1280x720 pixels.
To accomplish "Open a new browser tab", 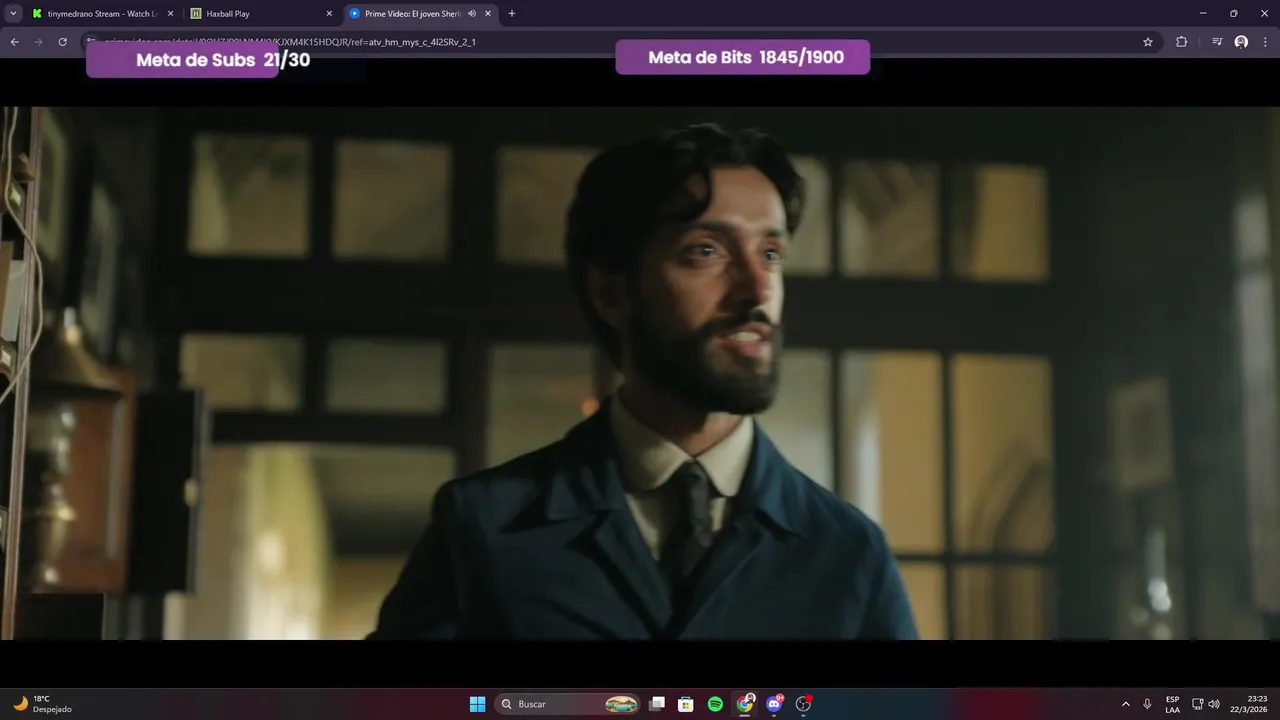I will (512, 14).
